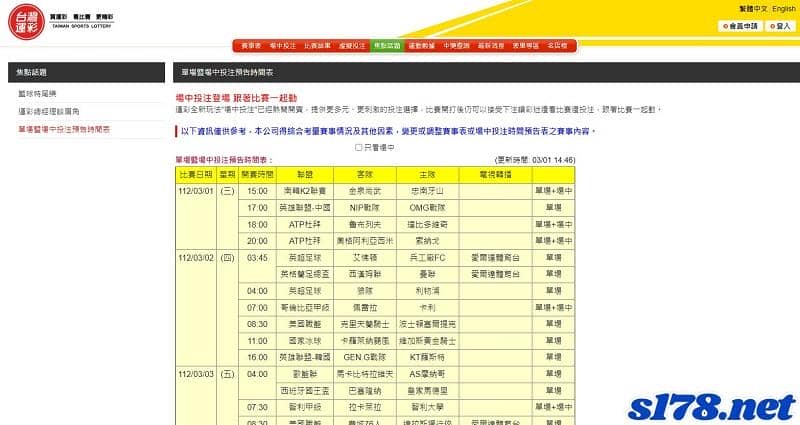Click the 英雄聯盟-韓國 league cell

[305, 357]
